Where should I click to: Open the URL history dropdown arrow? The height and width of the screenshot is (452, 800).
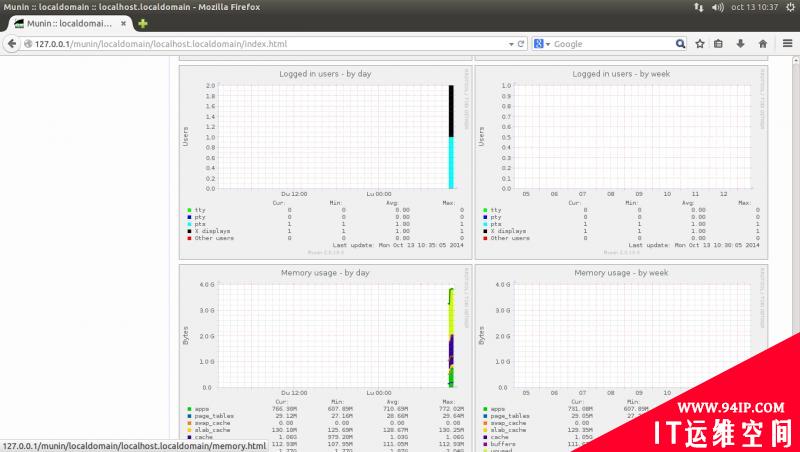(511, 44)
